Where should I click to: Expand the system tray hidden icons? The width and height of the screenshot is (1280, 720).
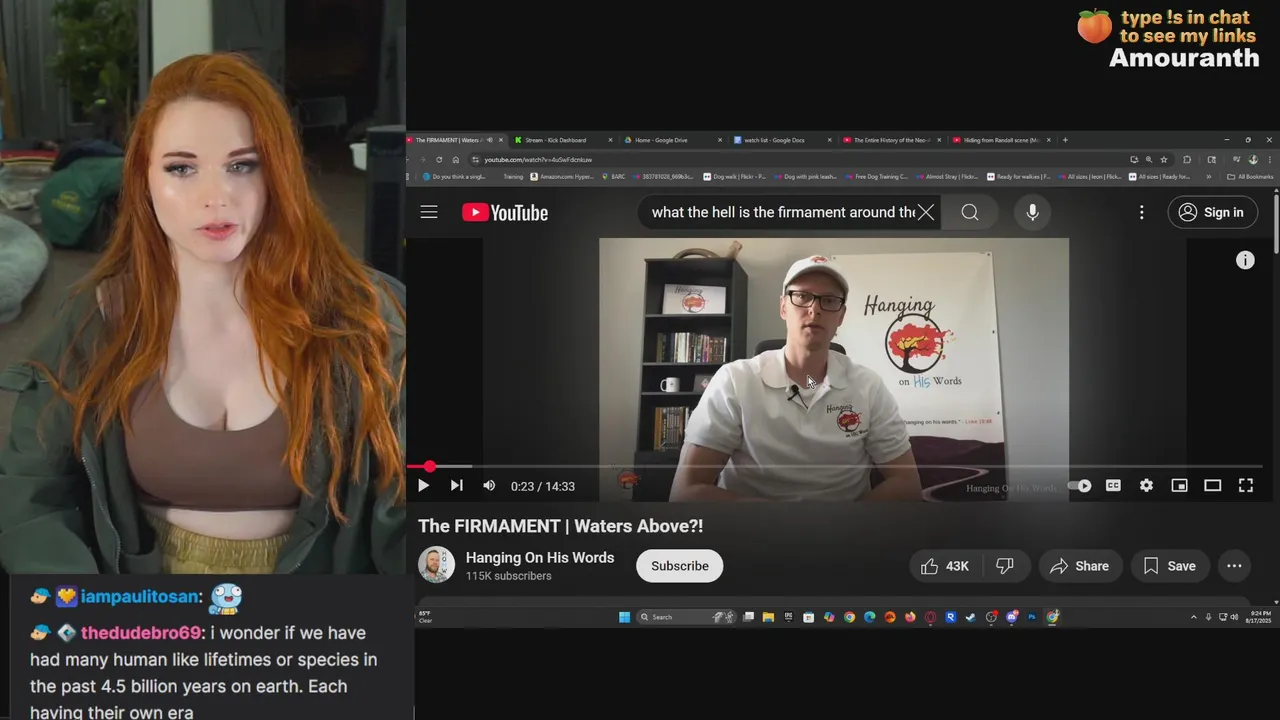(1193, 617)
